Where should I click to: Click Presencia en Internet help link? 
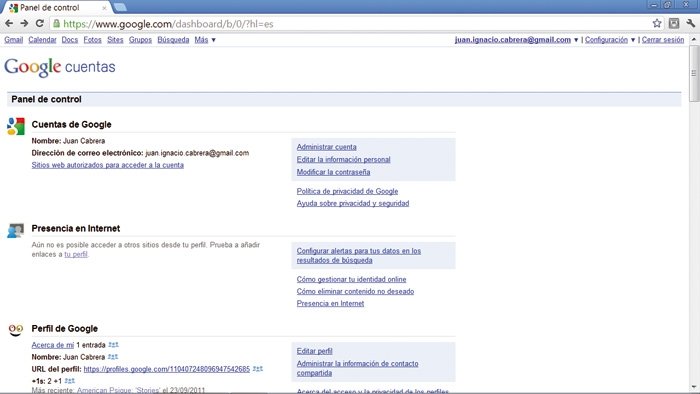[330, 303]
